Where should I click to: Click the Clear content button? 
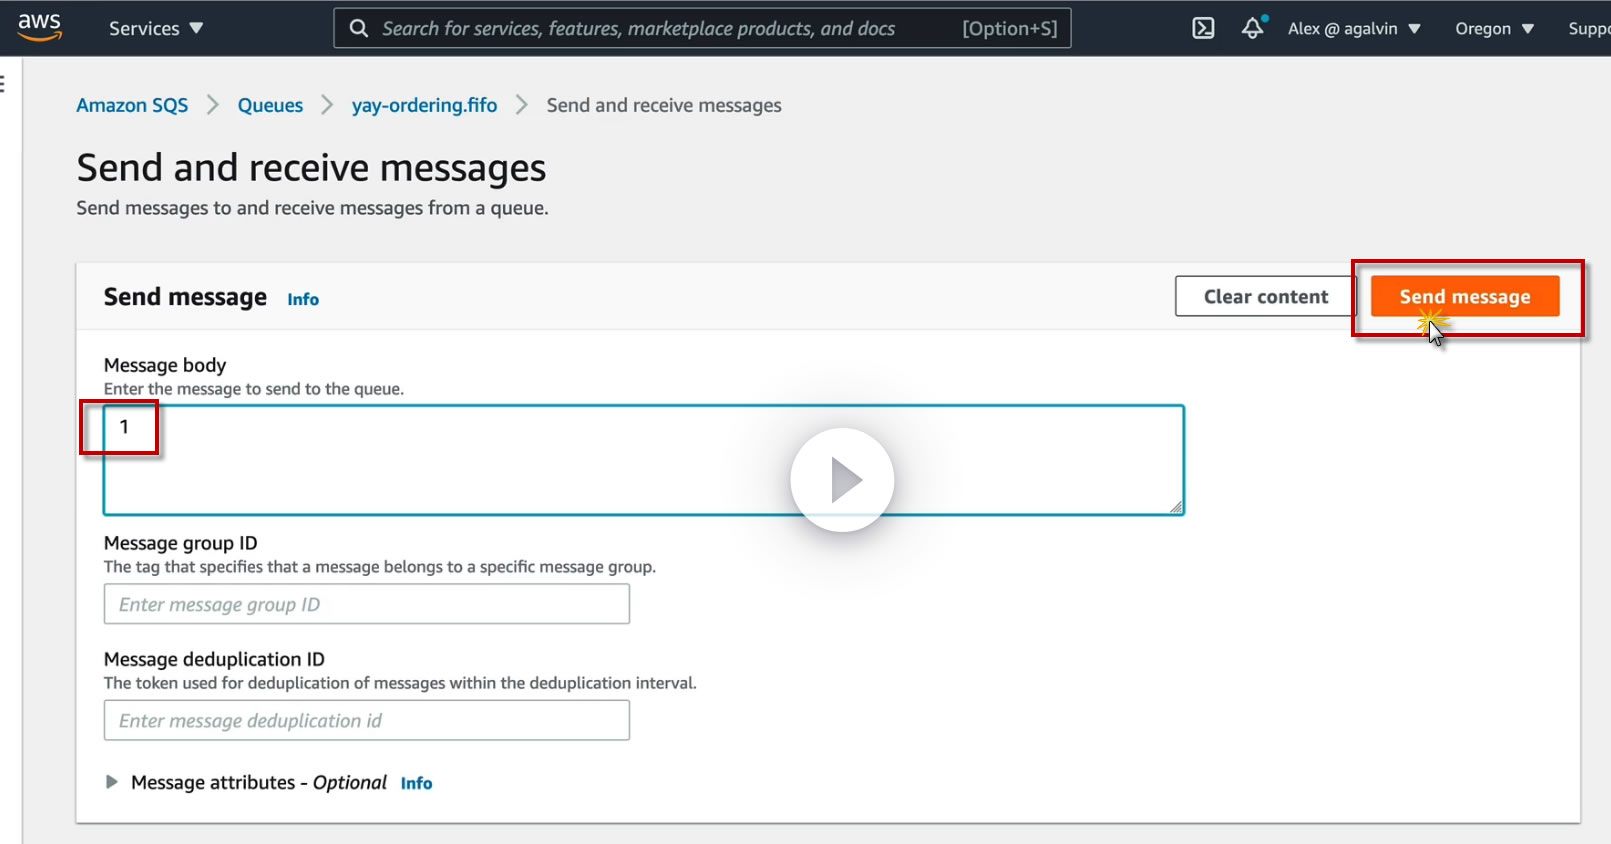1266,296
